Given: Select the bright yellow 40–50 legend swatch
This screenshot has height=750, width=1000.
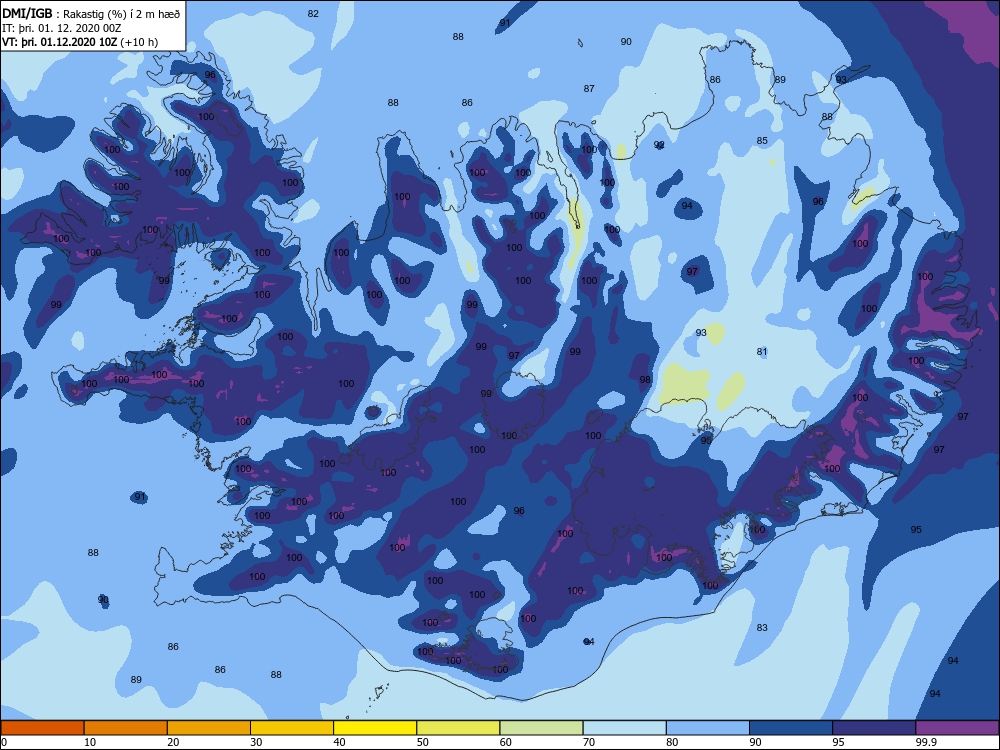Looking at the screenshot, I should pyautogui.click(x=375, y=728).
